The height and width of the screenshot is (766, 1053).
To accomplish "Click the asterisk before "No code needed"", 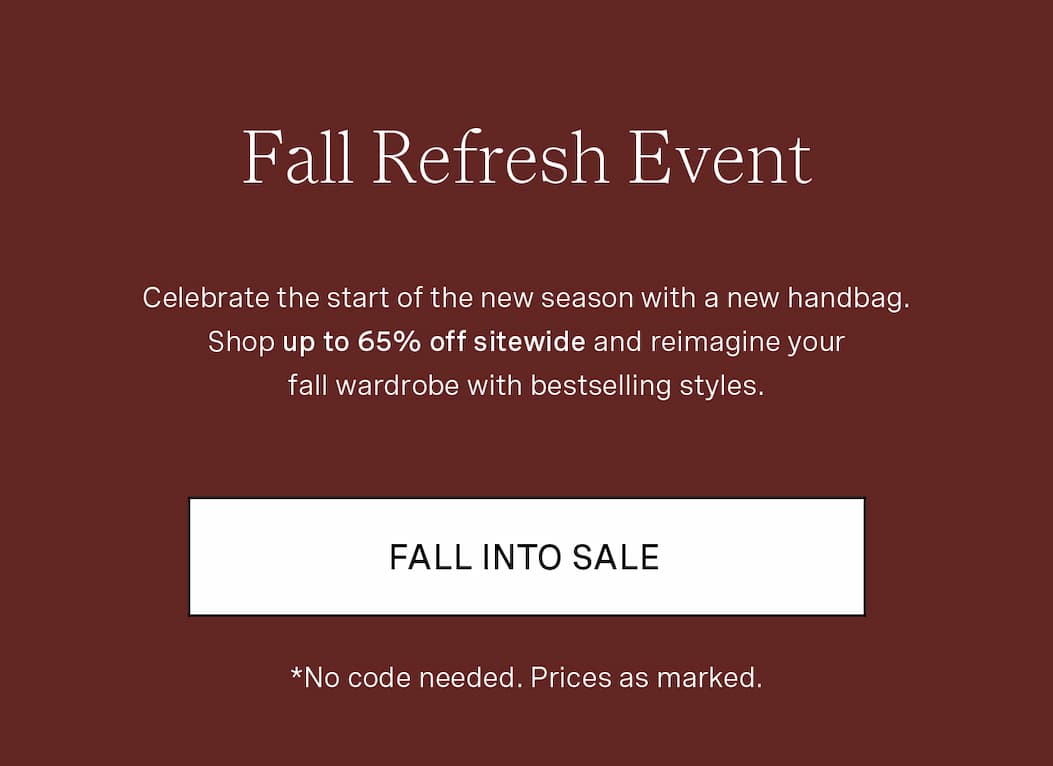I will pos(296,674).
